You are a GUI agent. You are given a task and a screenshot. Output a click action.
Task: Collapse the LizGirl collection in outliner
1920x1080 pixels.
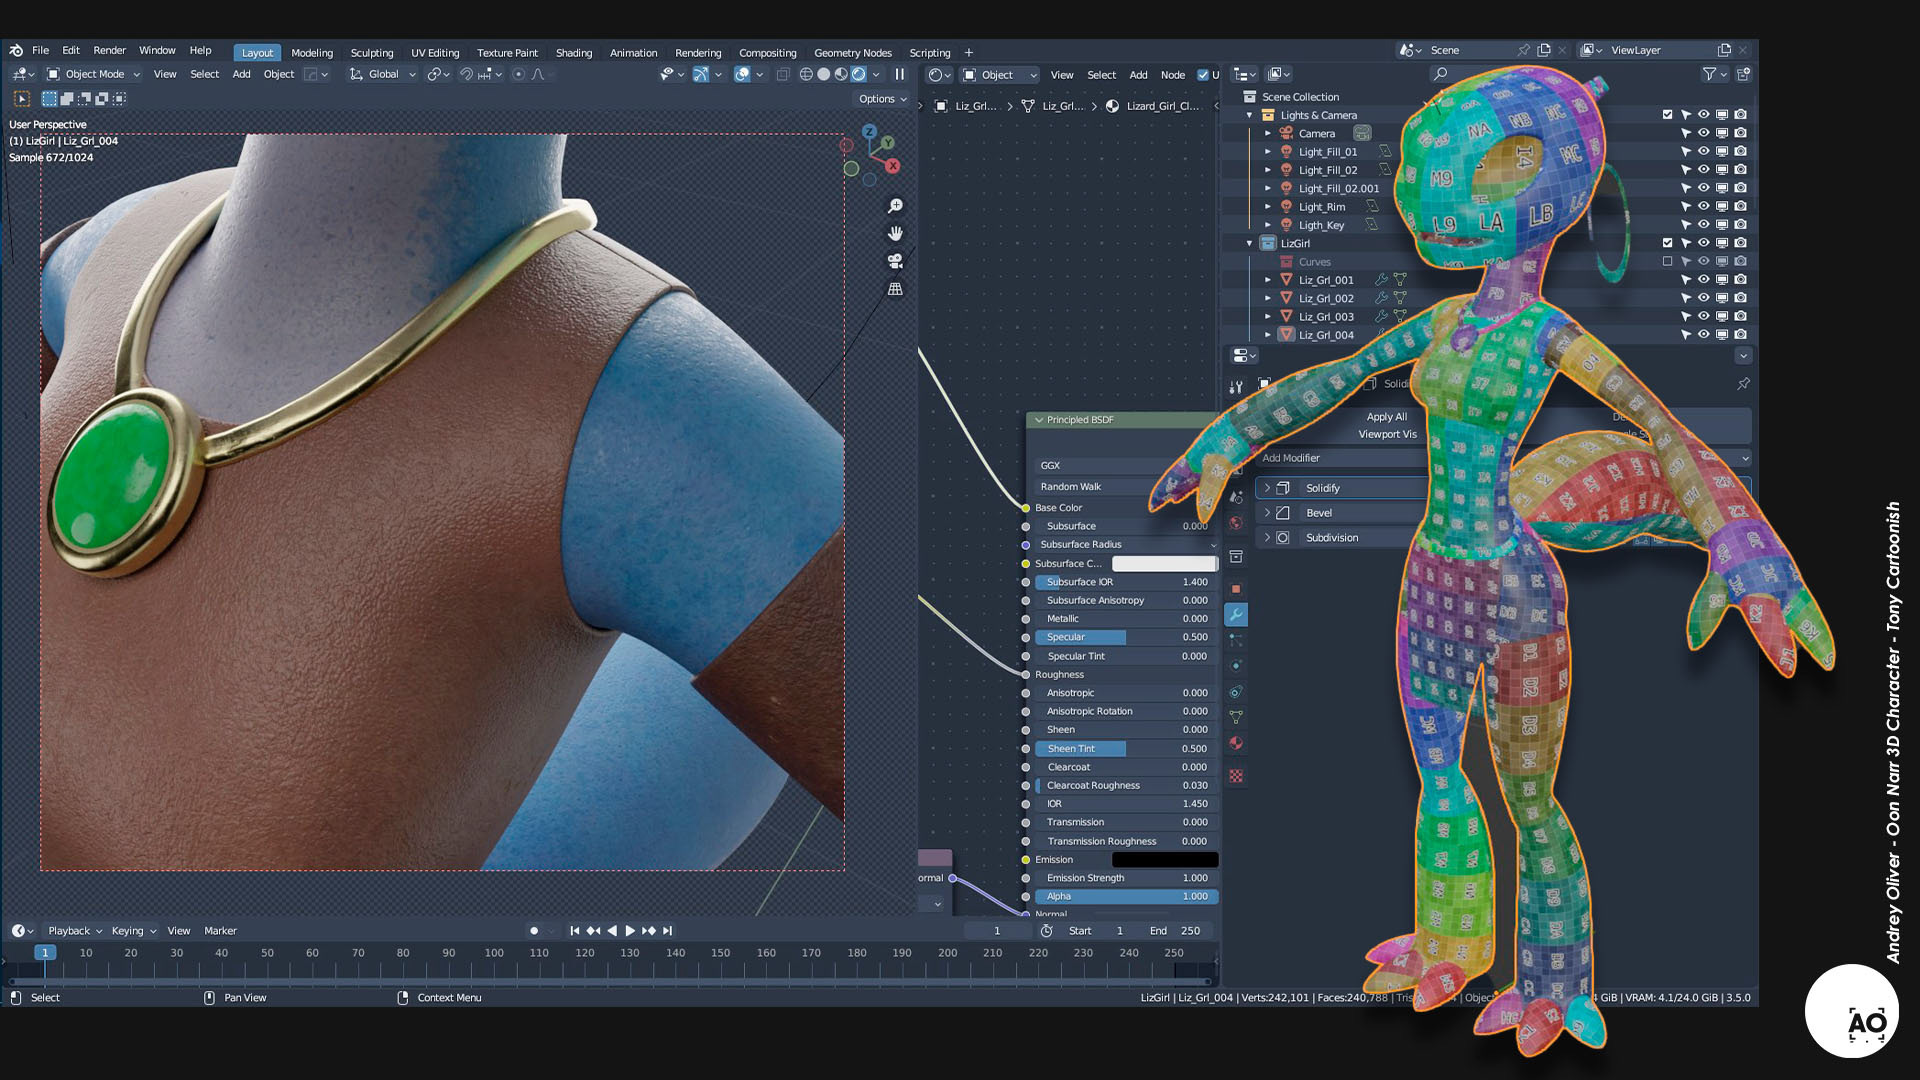click(1249, 243)
